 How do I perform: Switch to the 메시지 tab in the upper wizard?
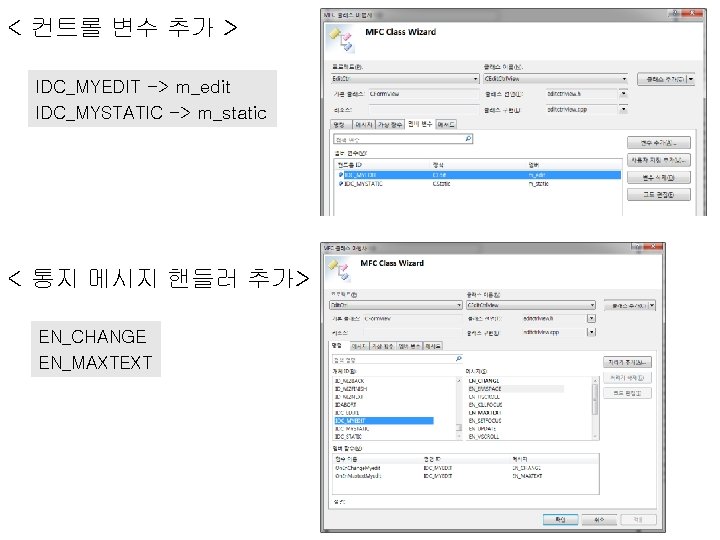364,124
